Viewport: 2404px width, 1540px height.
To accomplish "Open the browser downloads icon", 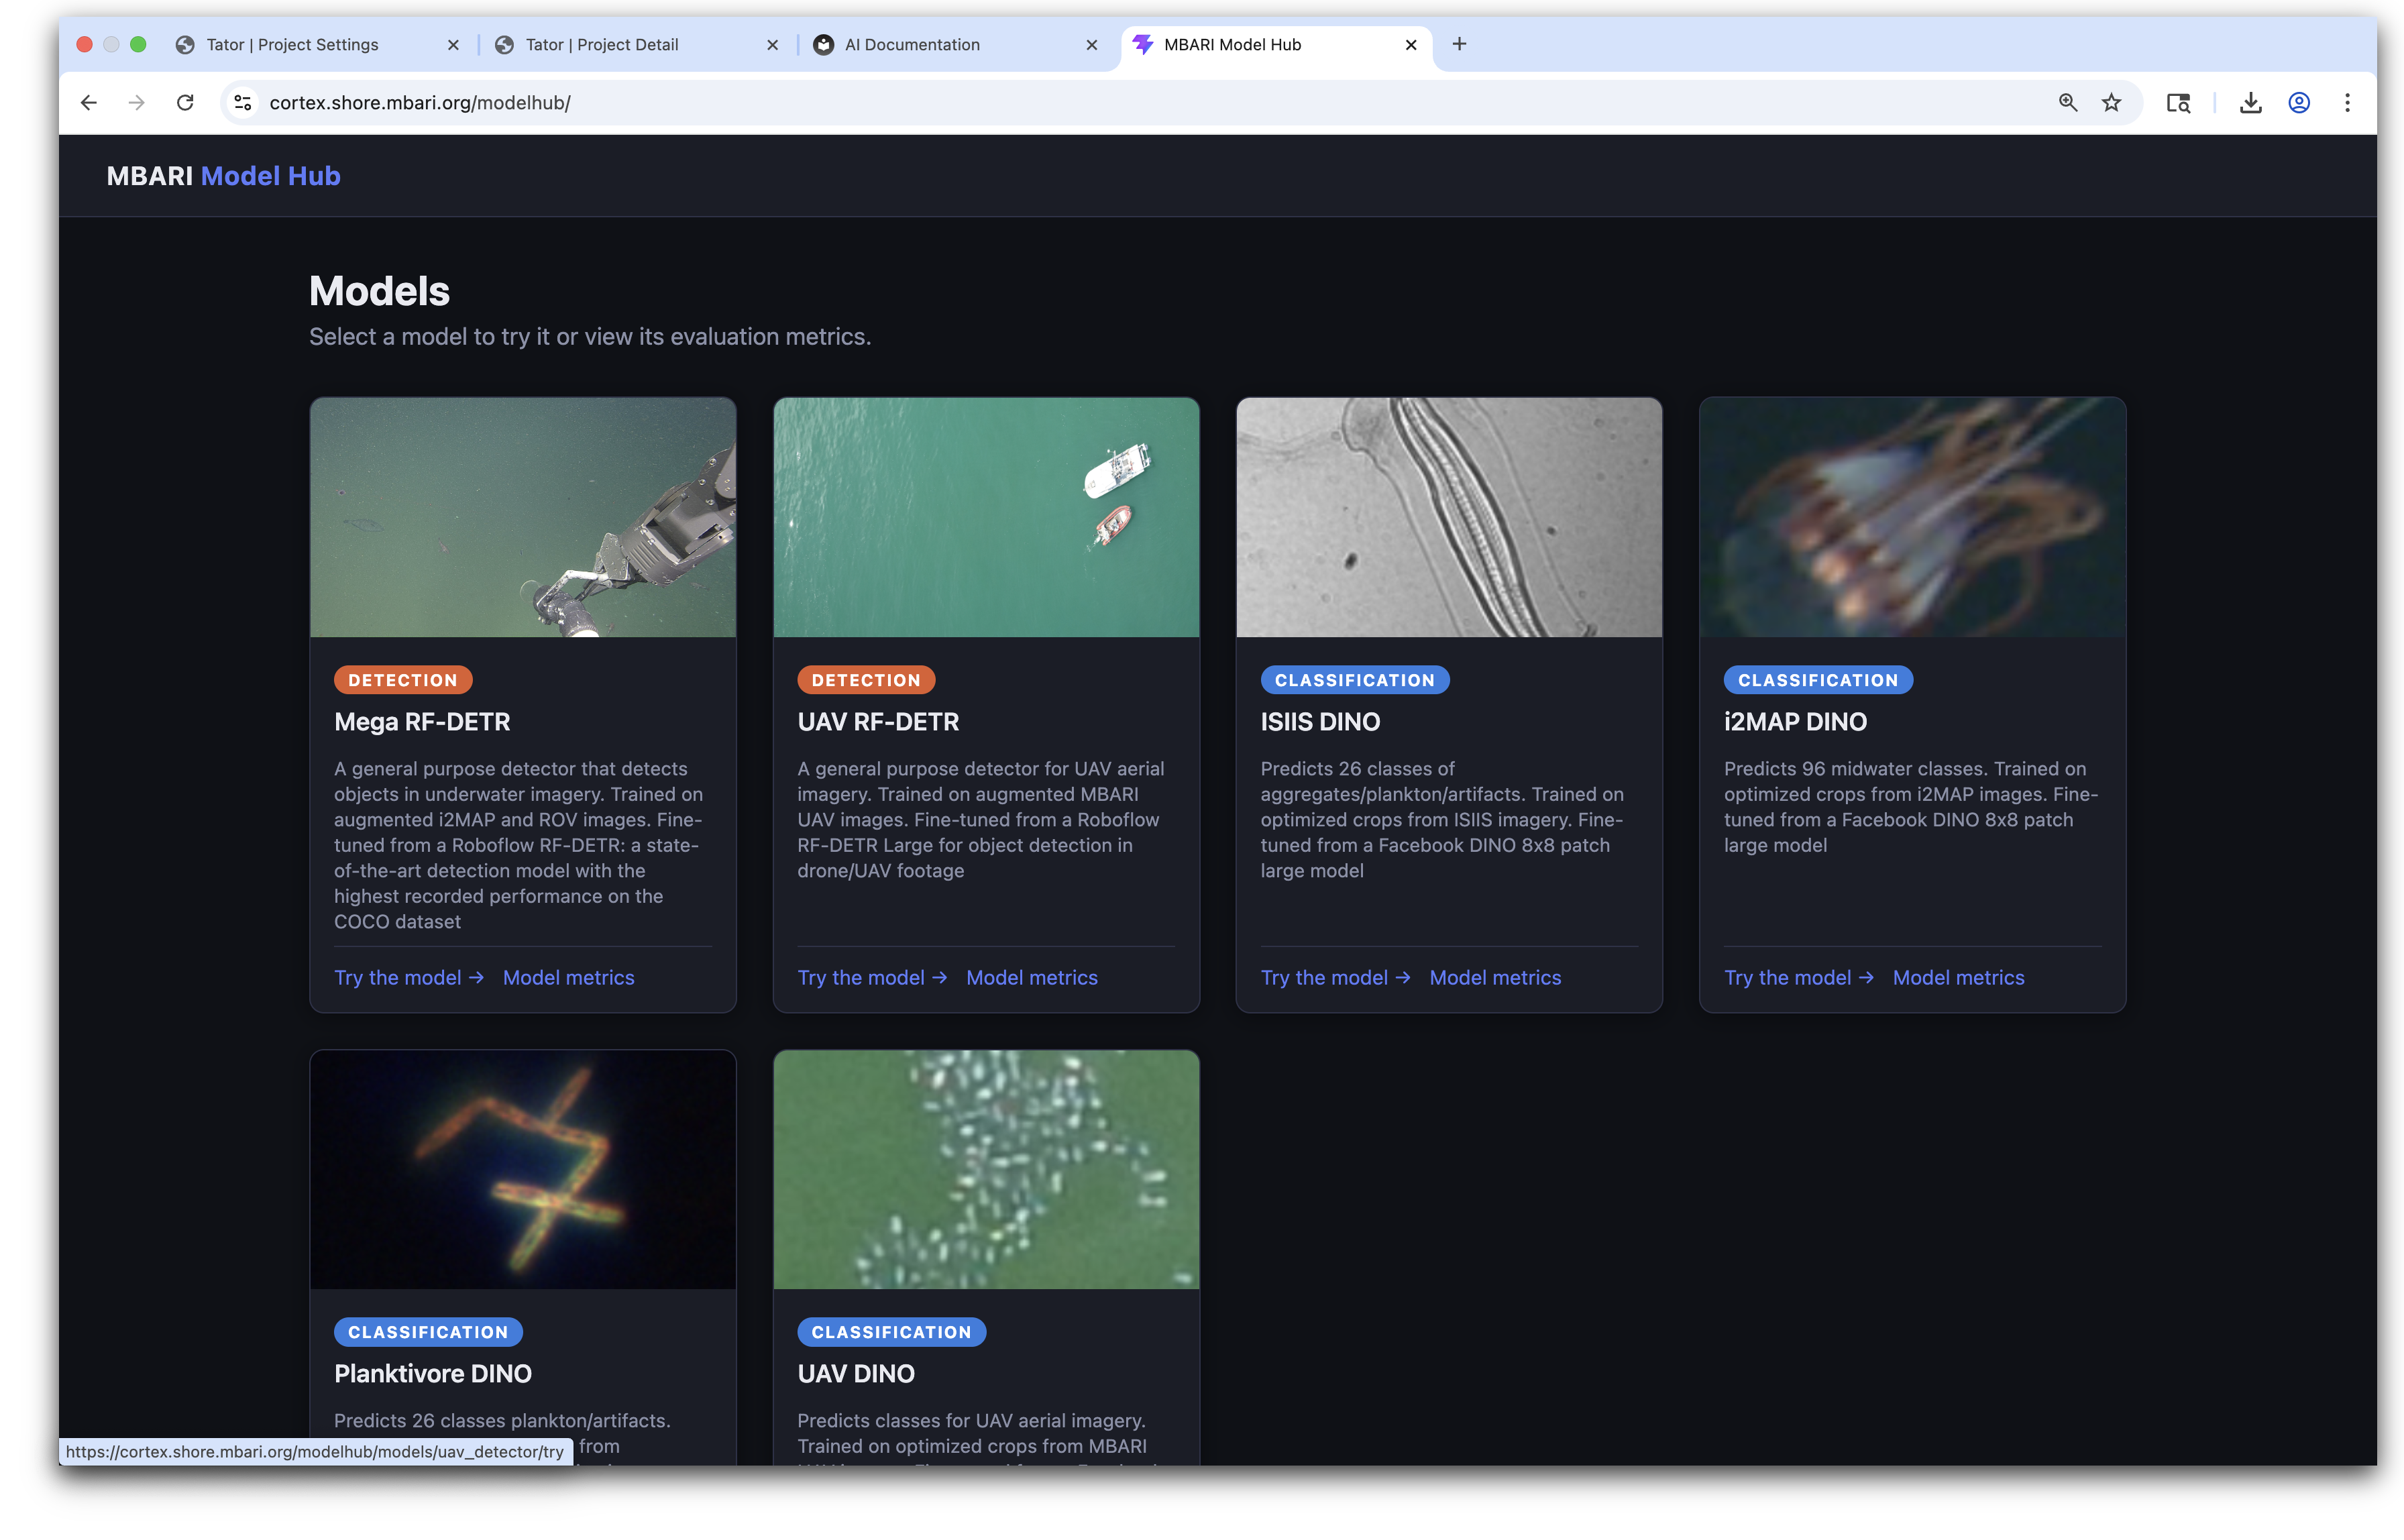I will [x=2250, y=103].
